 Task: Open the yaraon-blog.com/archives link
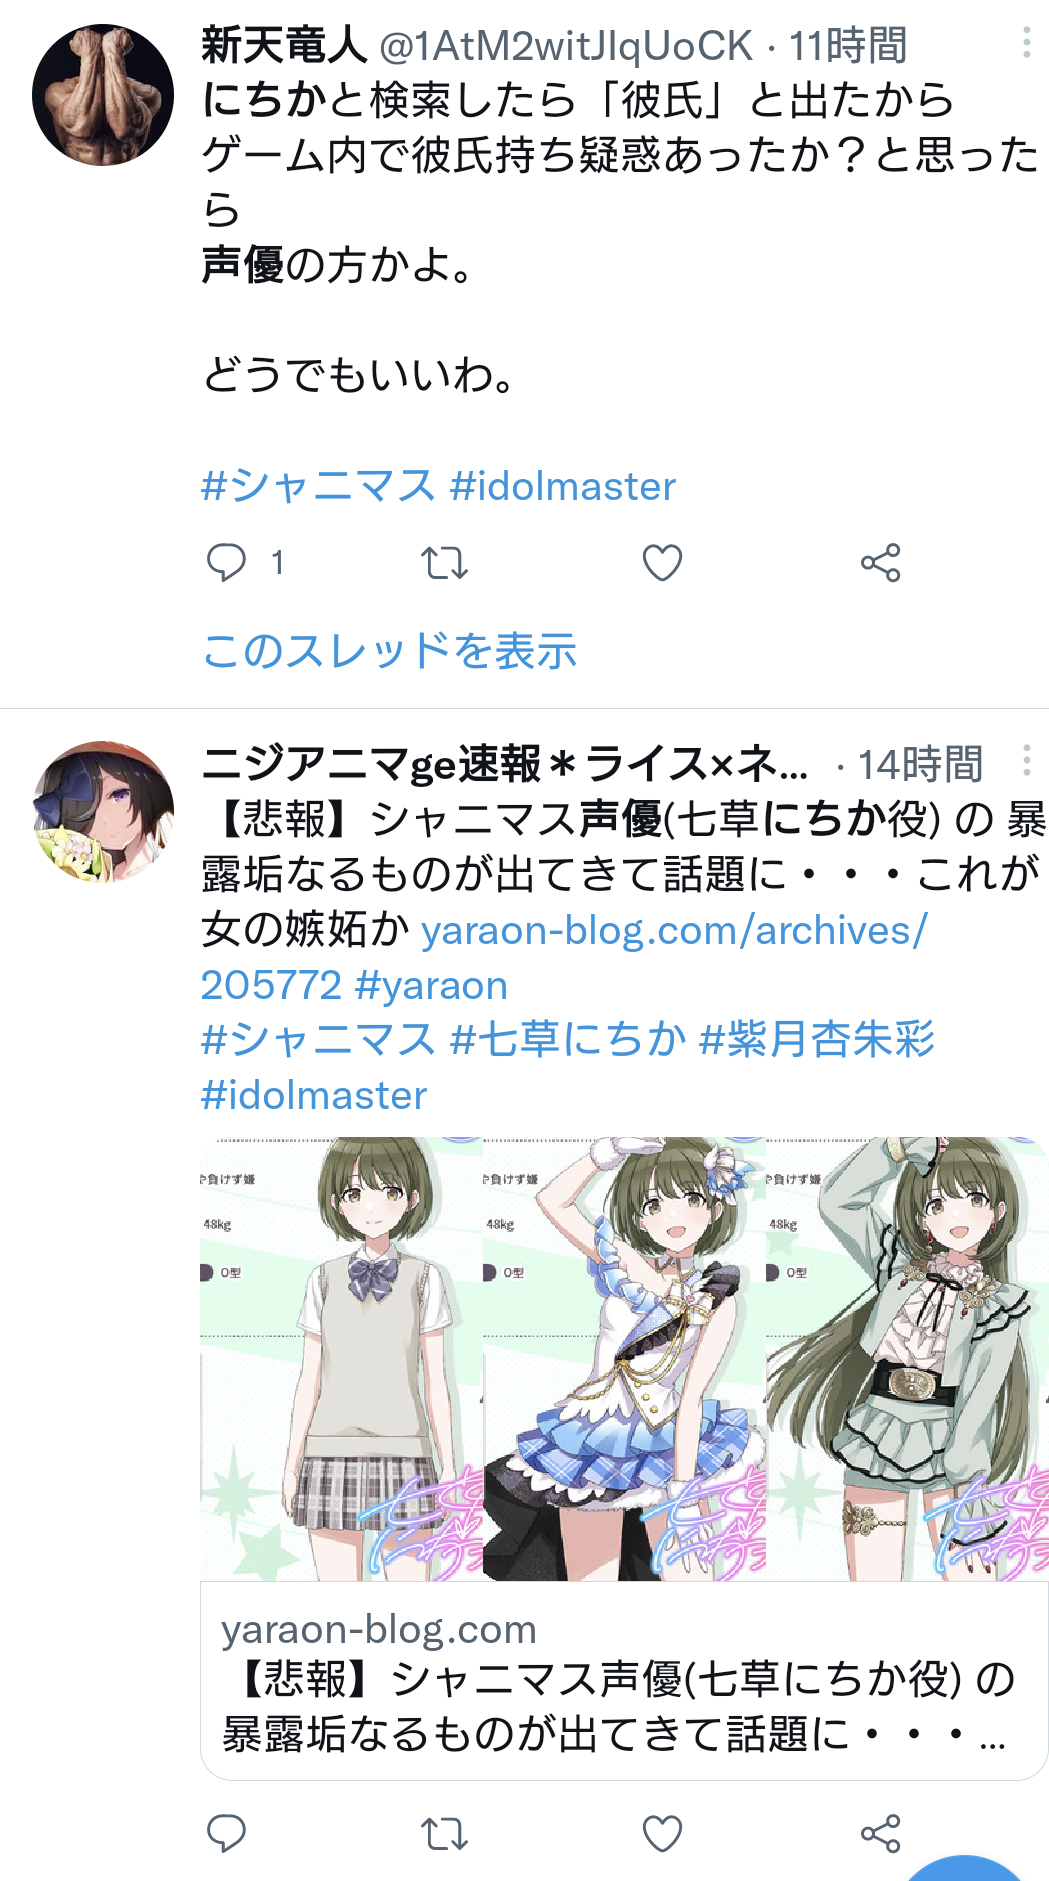click(x=564, y=957)
